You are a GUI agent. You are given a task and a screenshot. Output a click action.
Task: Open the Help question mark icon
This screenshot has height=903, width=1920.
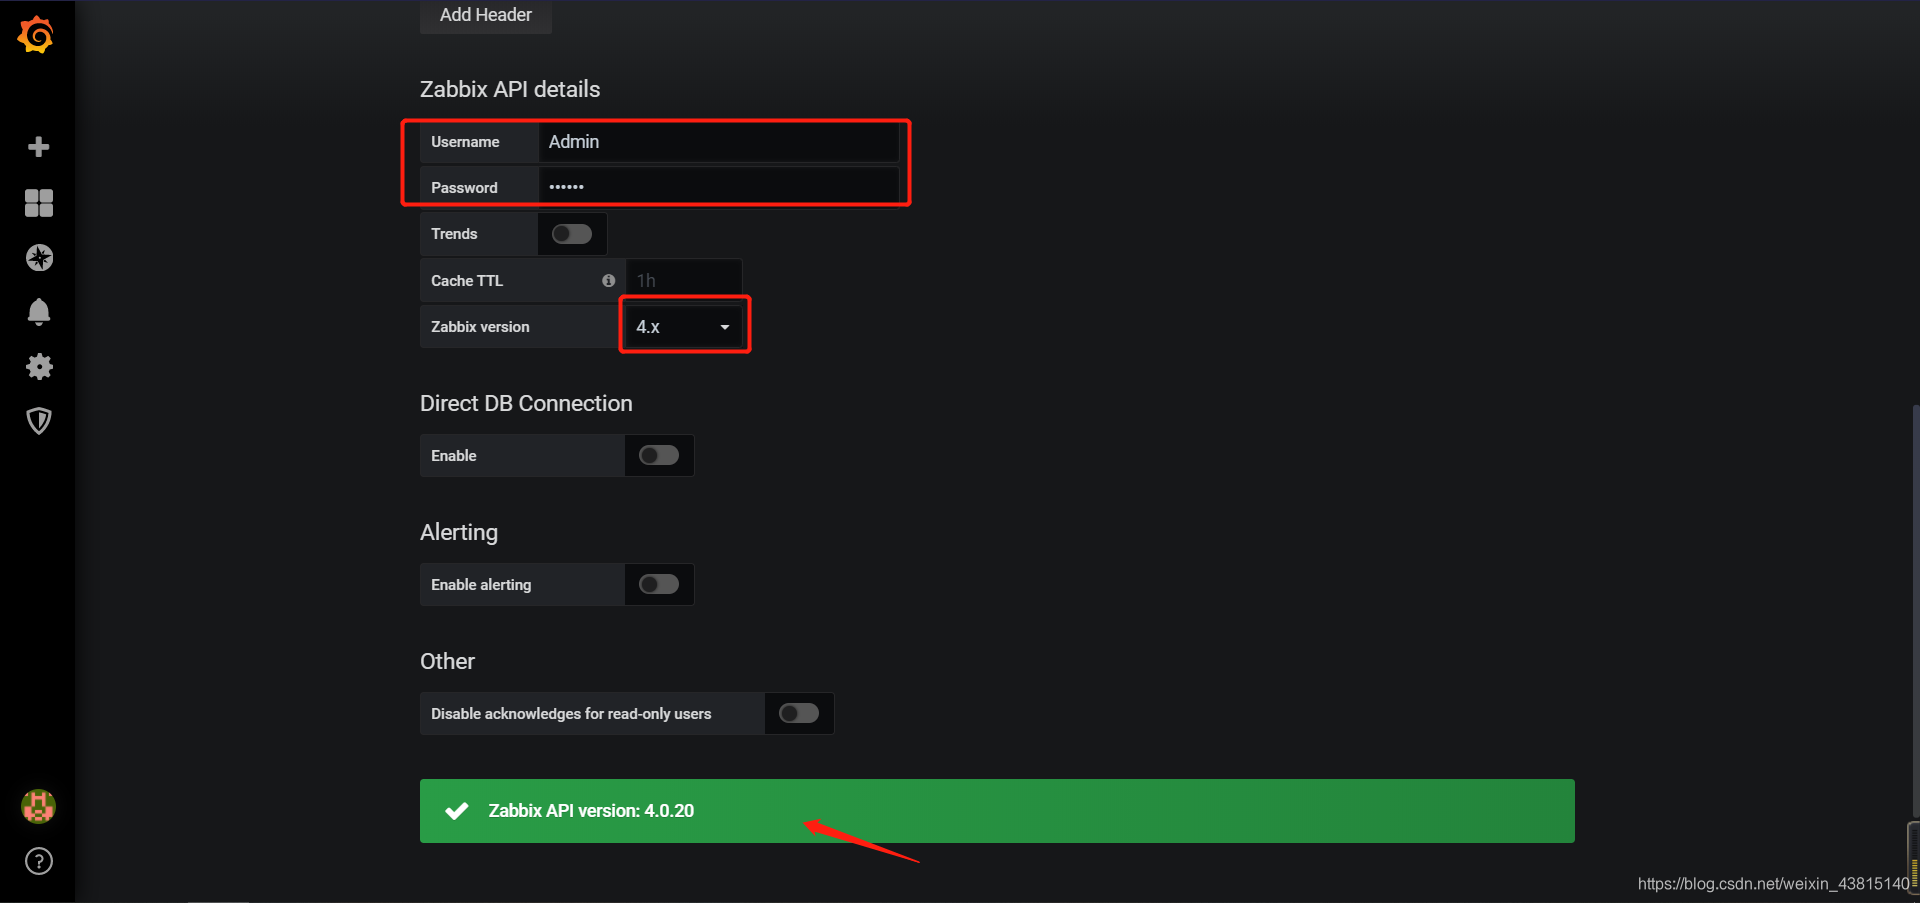pyautogui.click(x=39, y=861)
